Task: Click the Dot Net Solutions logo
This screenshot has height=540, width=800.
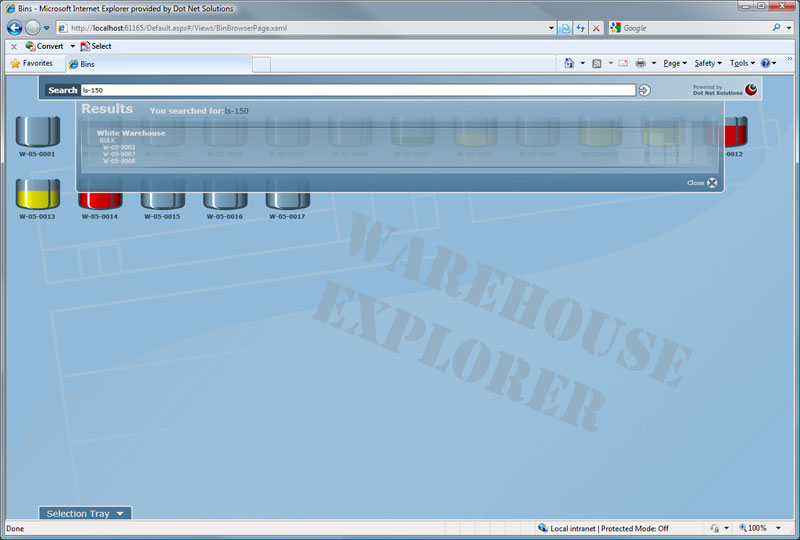Action: pos(751,90)
